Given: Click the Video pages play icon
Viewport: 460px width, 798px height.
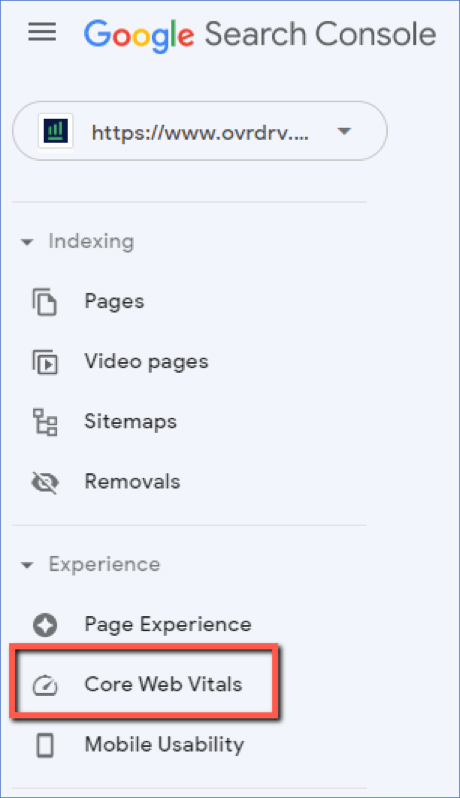Looking at the screenshot, I should [45, 362].
